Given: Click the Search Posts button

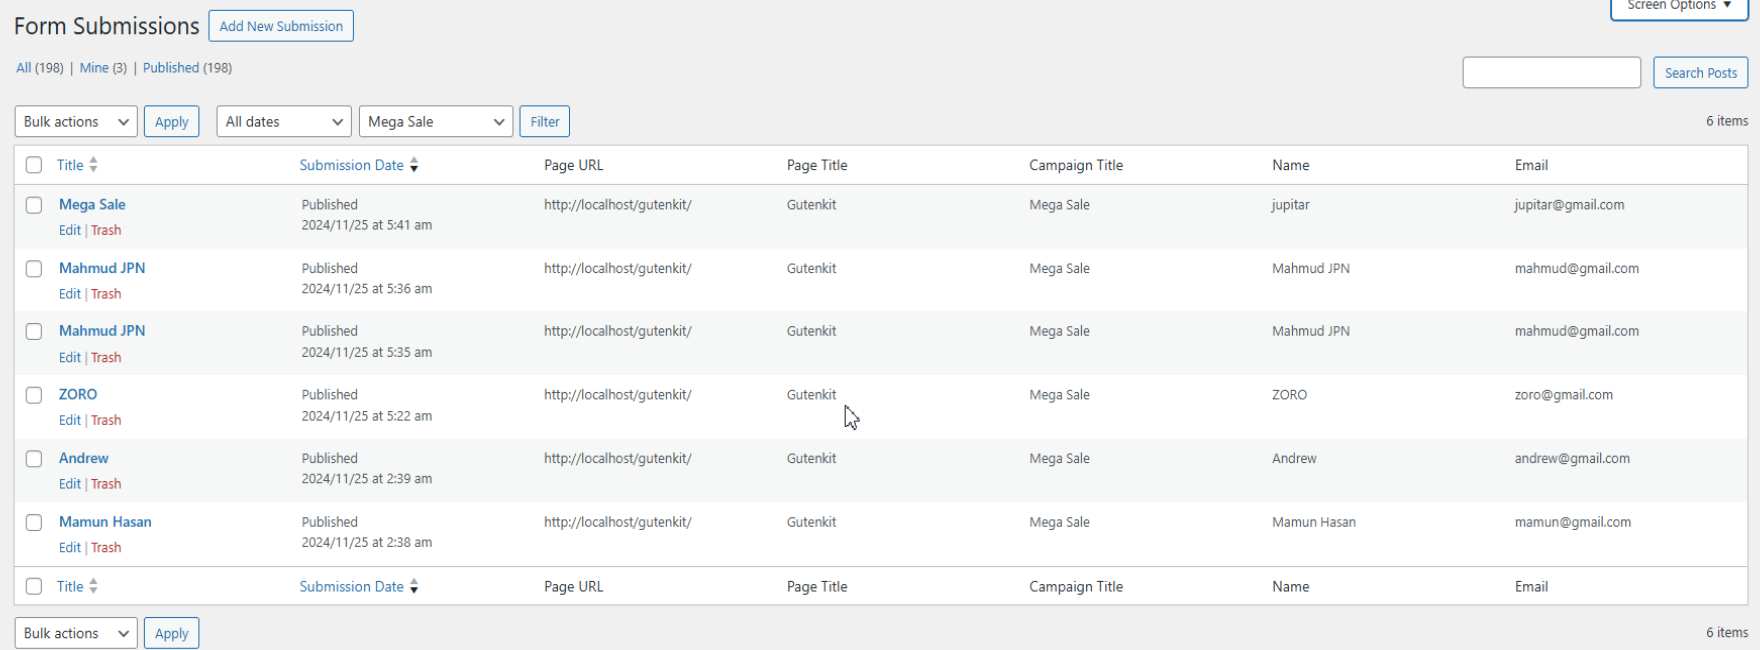Looking at the screenshot, I should [1700, 73].
